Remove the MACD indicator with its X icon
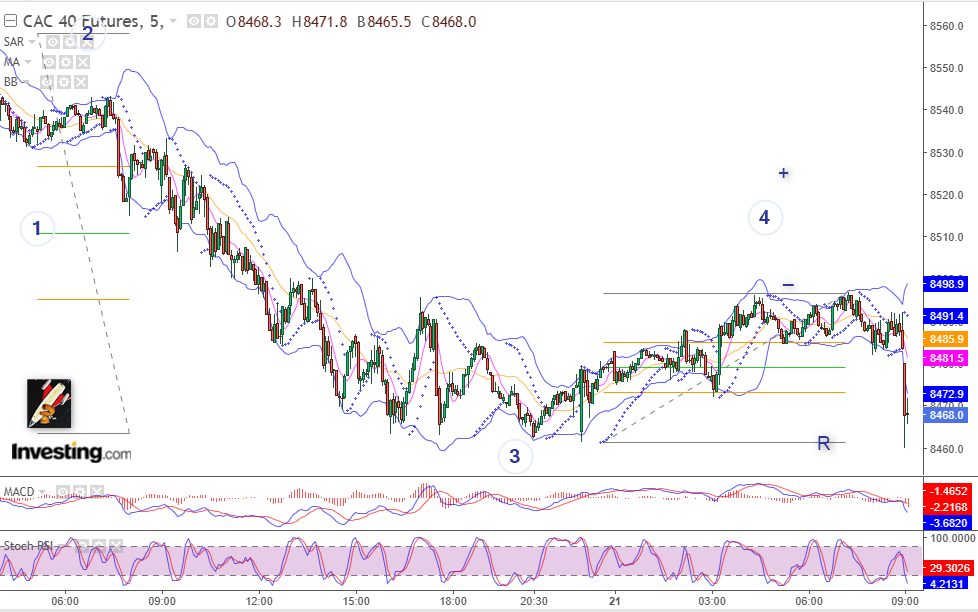The height and width of the screenshot is (612, 978). click(97, 492)
